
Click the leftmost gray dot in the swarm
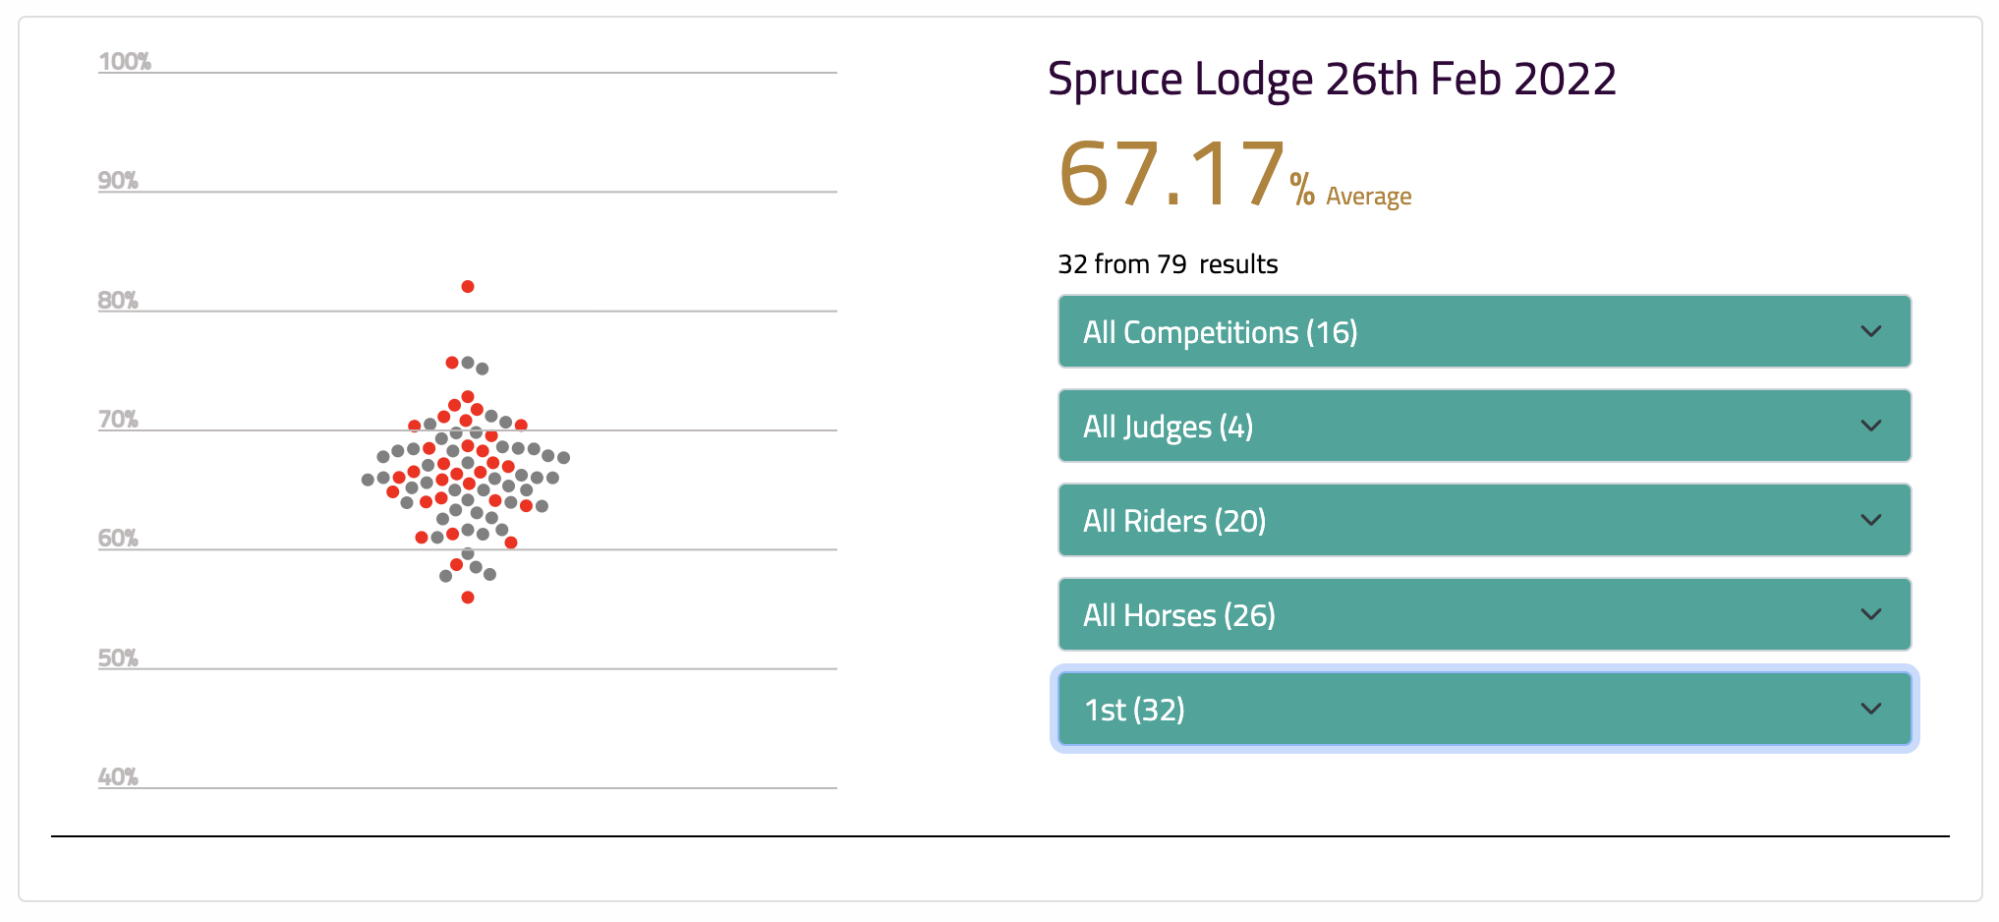367,480
